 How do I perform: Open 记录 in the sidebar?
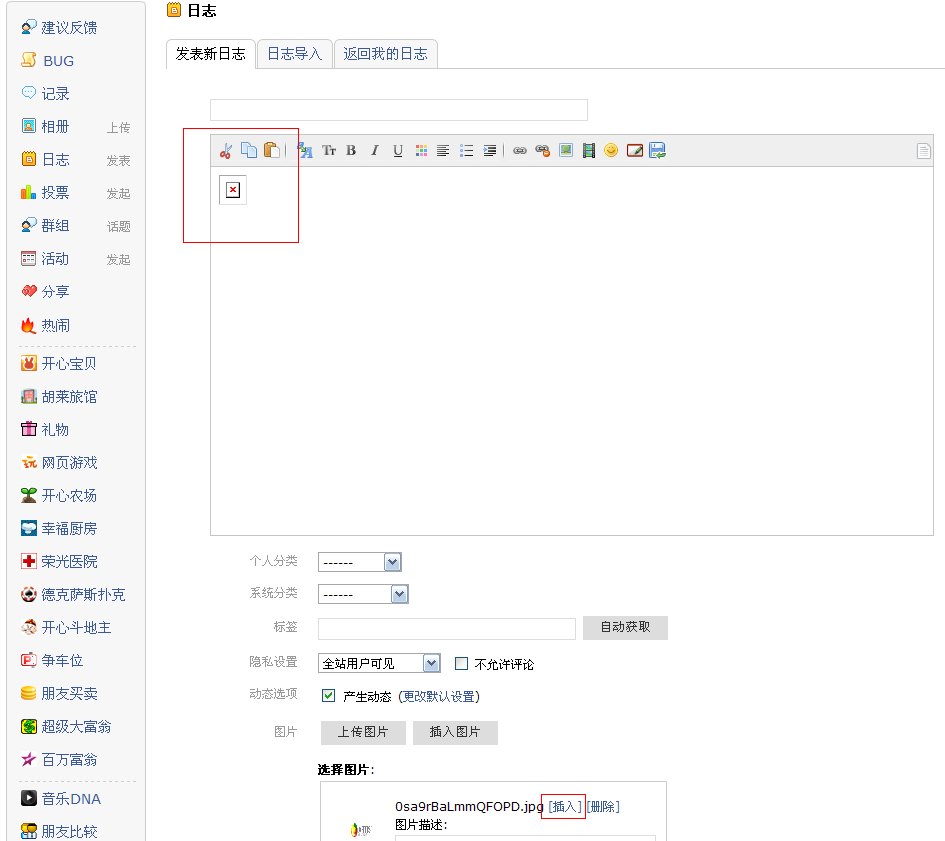55,94
